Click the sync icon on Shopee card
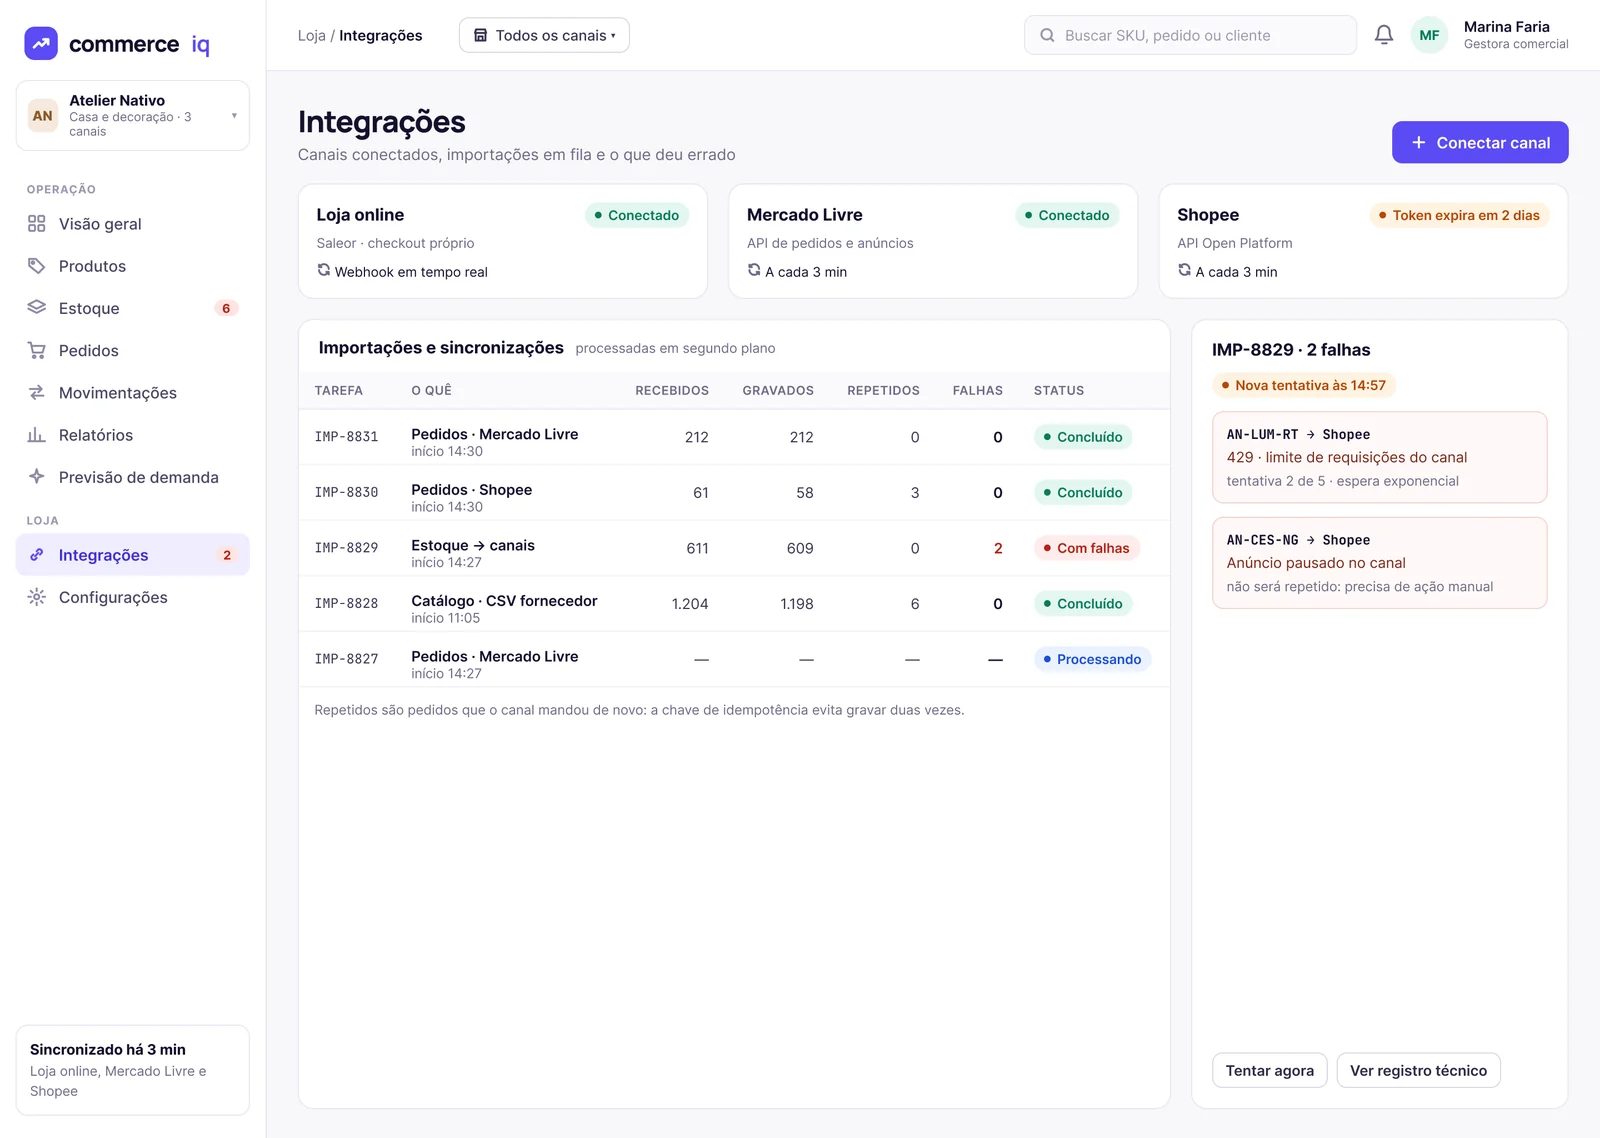Screen dimensions: 1600x1138 (1184, 270)
